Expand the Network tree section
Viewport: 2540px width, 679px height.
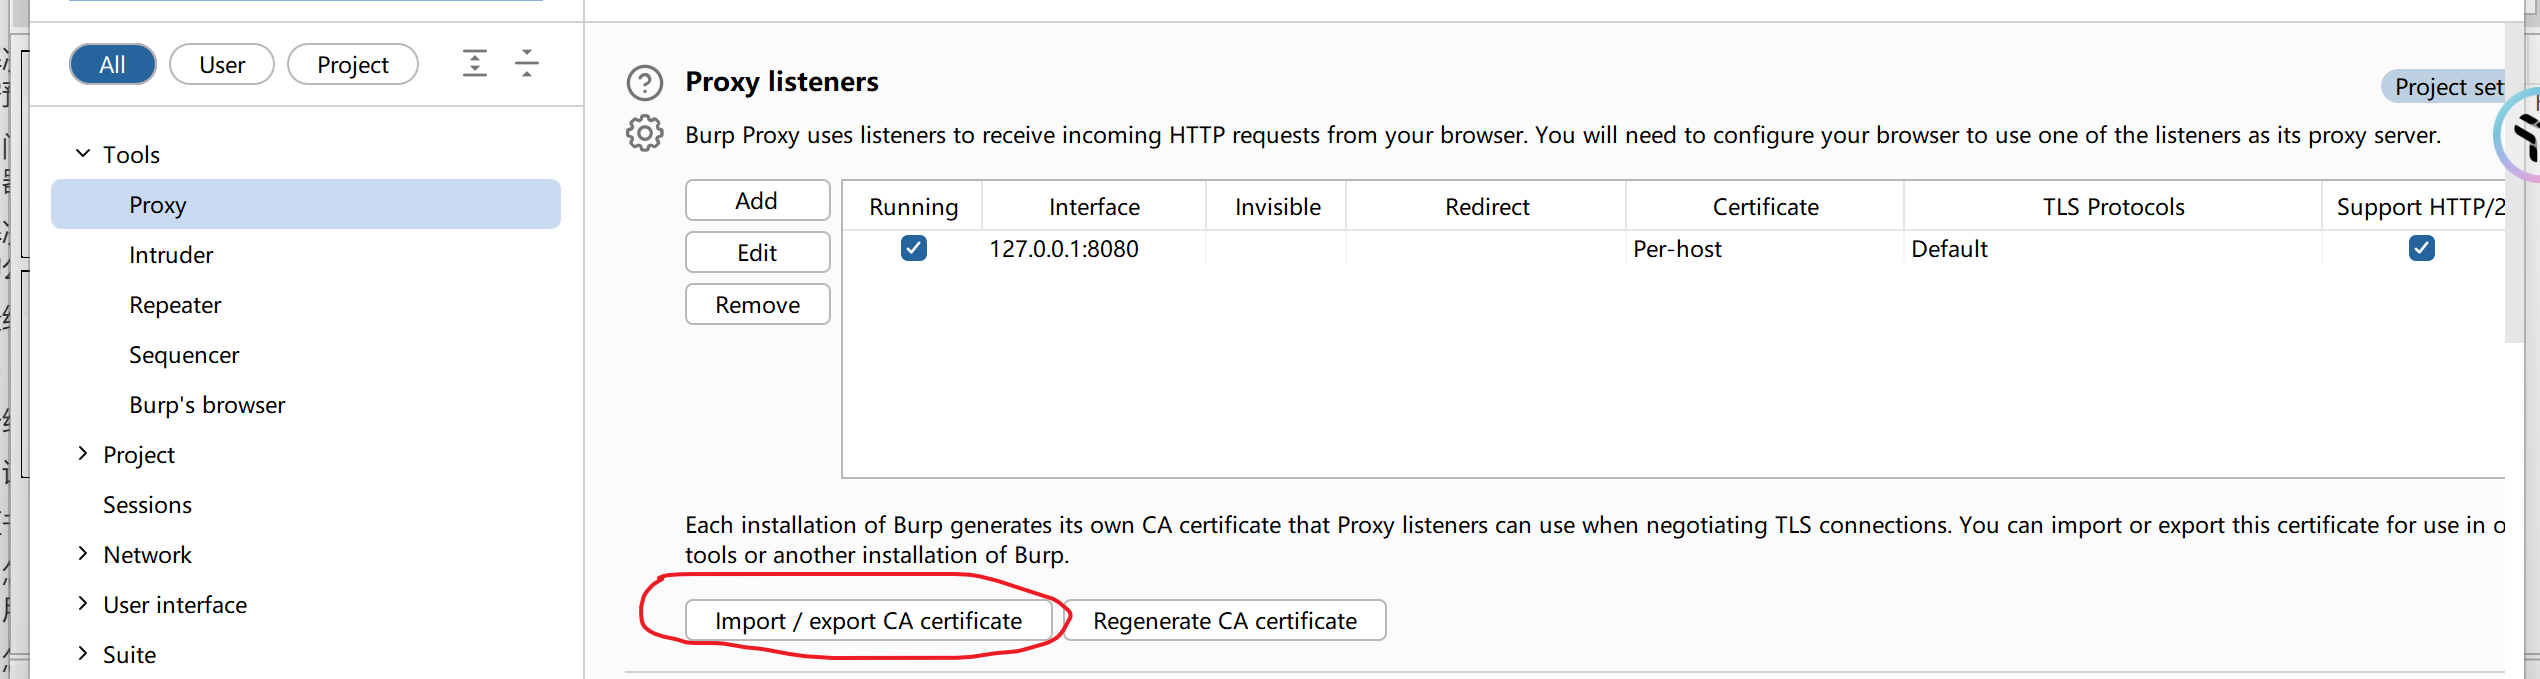83,554
